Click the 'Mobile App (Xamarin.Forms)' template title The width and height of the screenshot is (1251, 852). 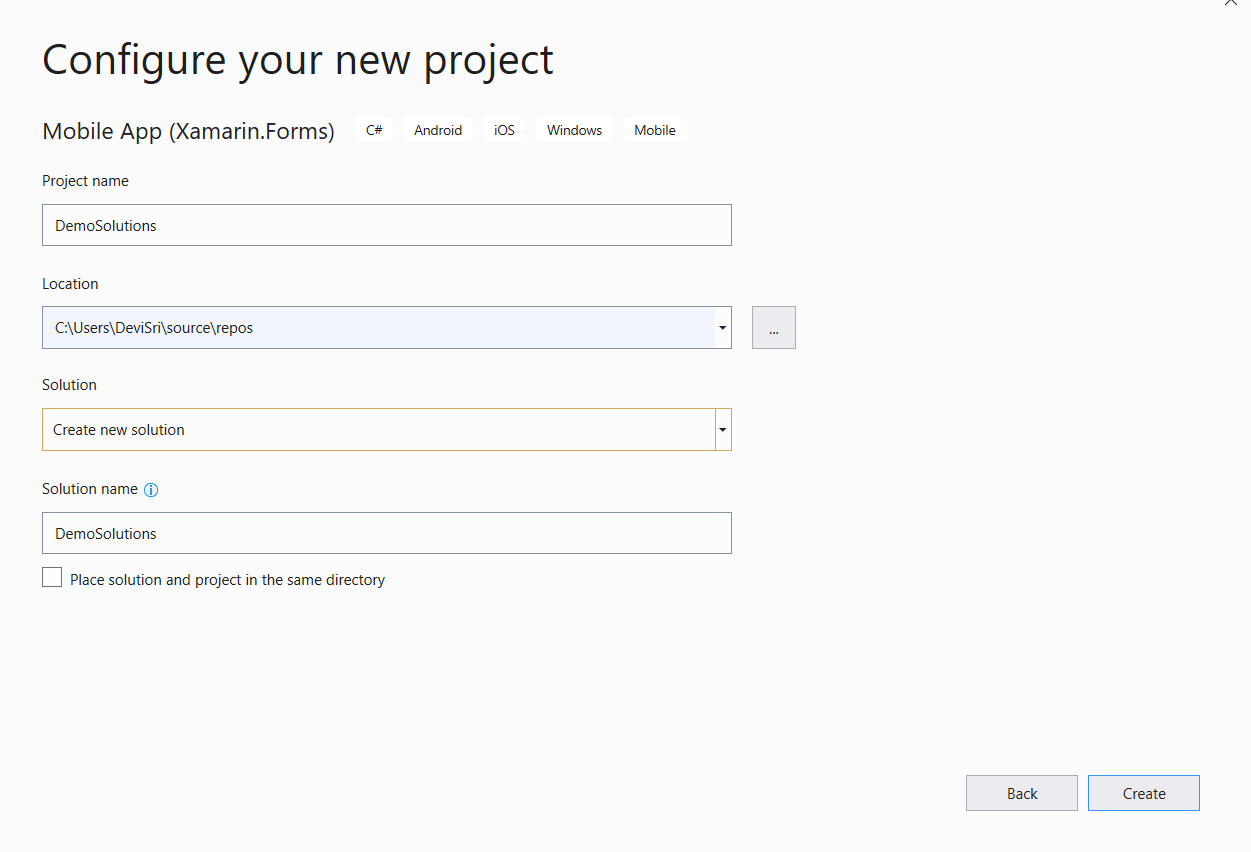(x=188, y=131)
